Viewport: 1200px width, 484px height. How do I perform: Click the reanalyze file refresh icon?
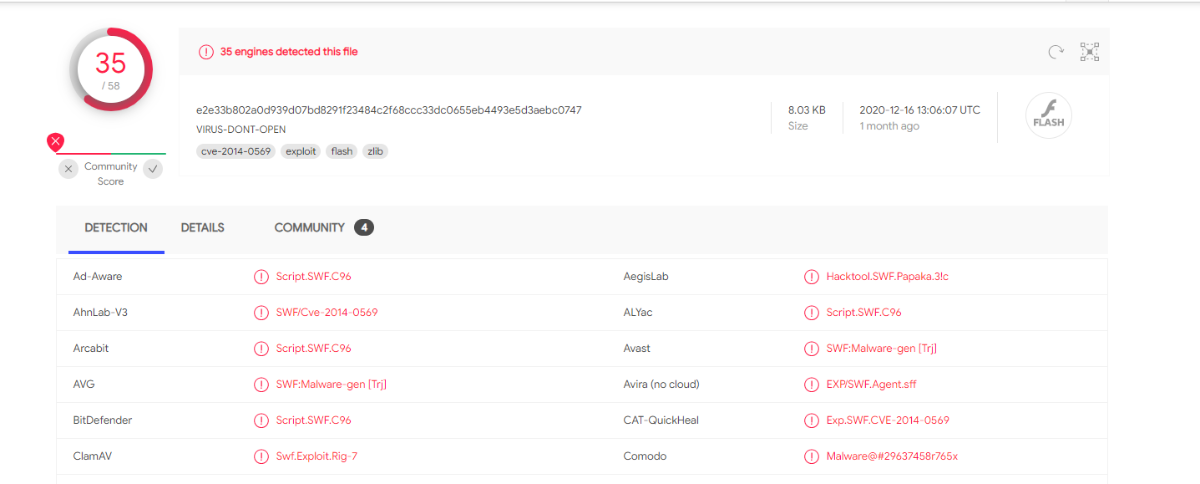pos(1055,52)
